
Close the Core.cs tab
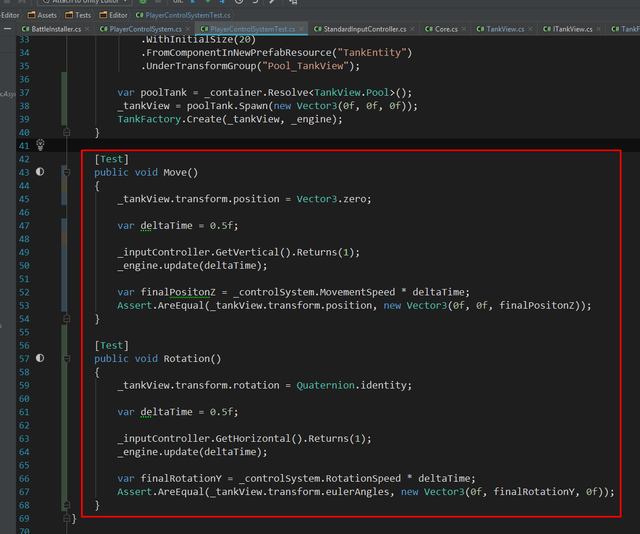464,29
